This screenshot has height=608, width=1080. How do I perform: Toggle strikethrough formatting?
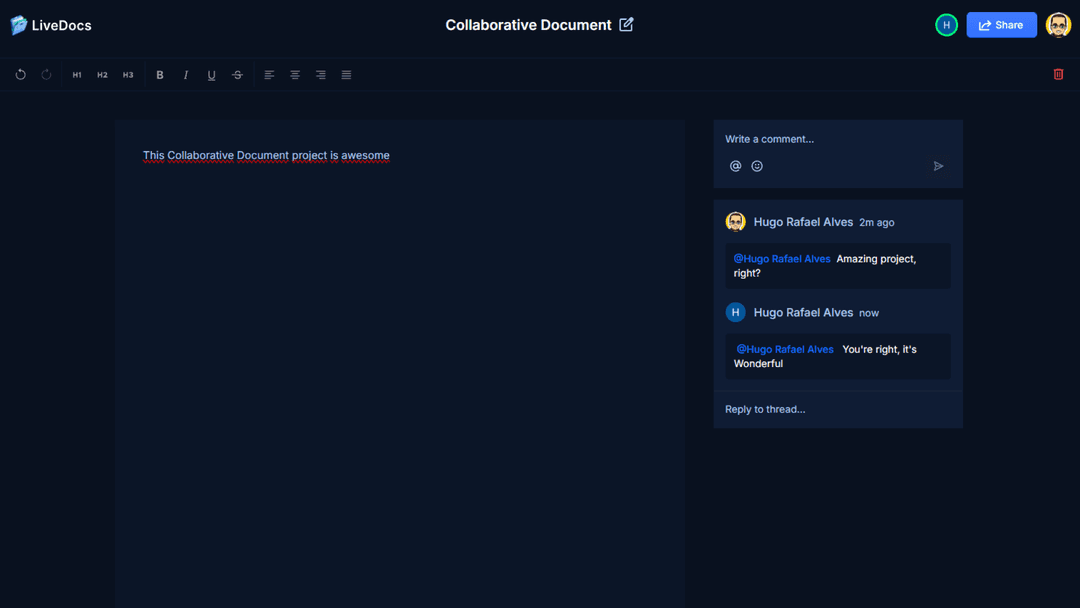[237, 74]
